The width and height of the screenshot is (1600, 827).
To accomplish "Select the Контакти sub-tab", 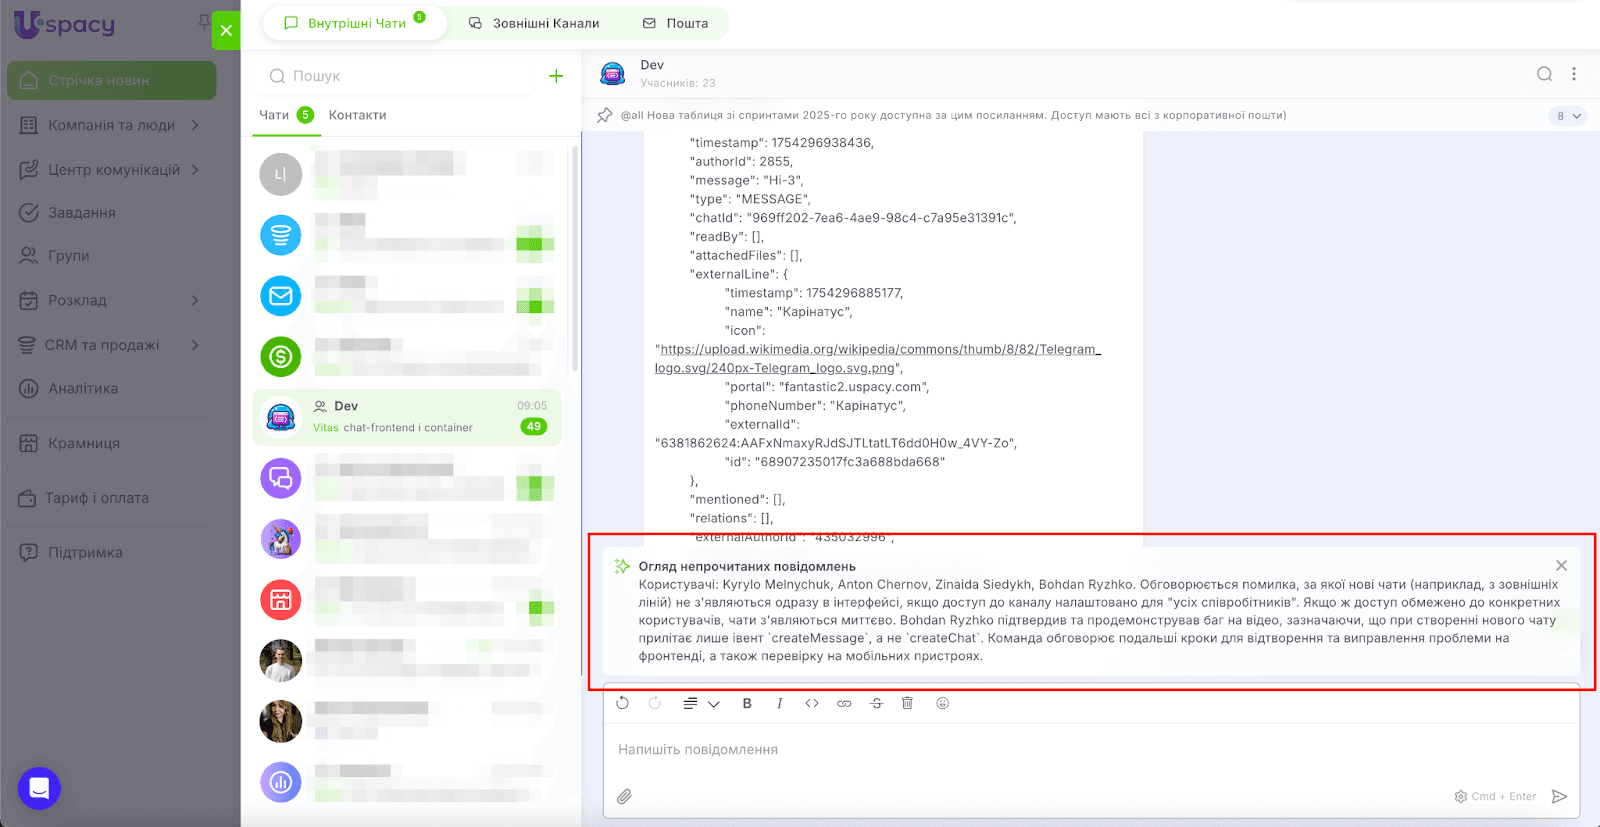I will [357, 115].
